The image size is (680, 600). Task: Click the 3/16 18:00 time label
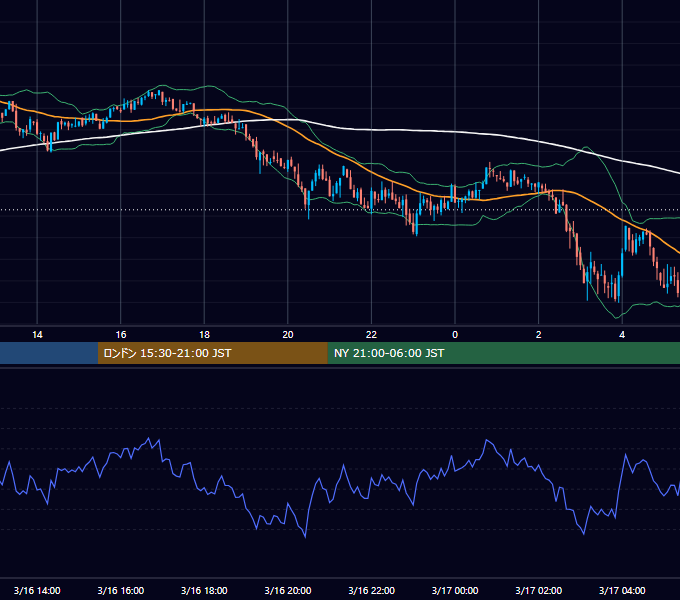(x=204, y=590)
